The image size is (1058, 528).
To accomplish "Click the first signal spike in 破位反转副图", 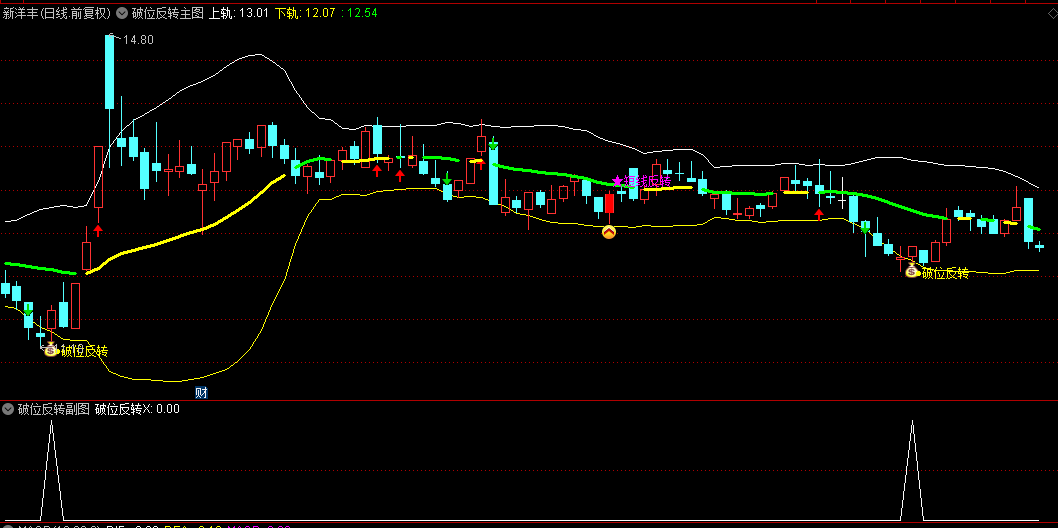I will point(51,469).
